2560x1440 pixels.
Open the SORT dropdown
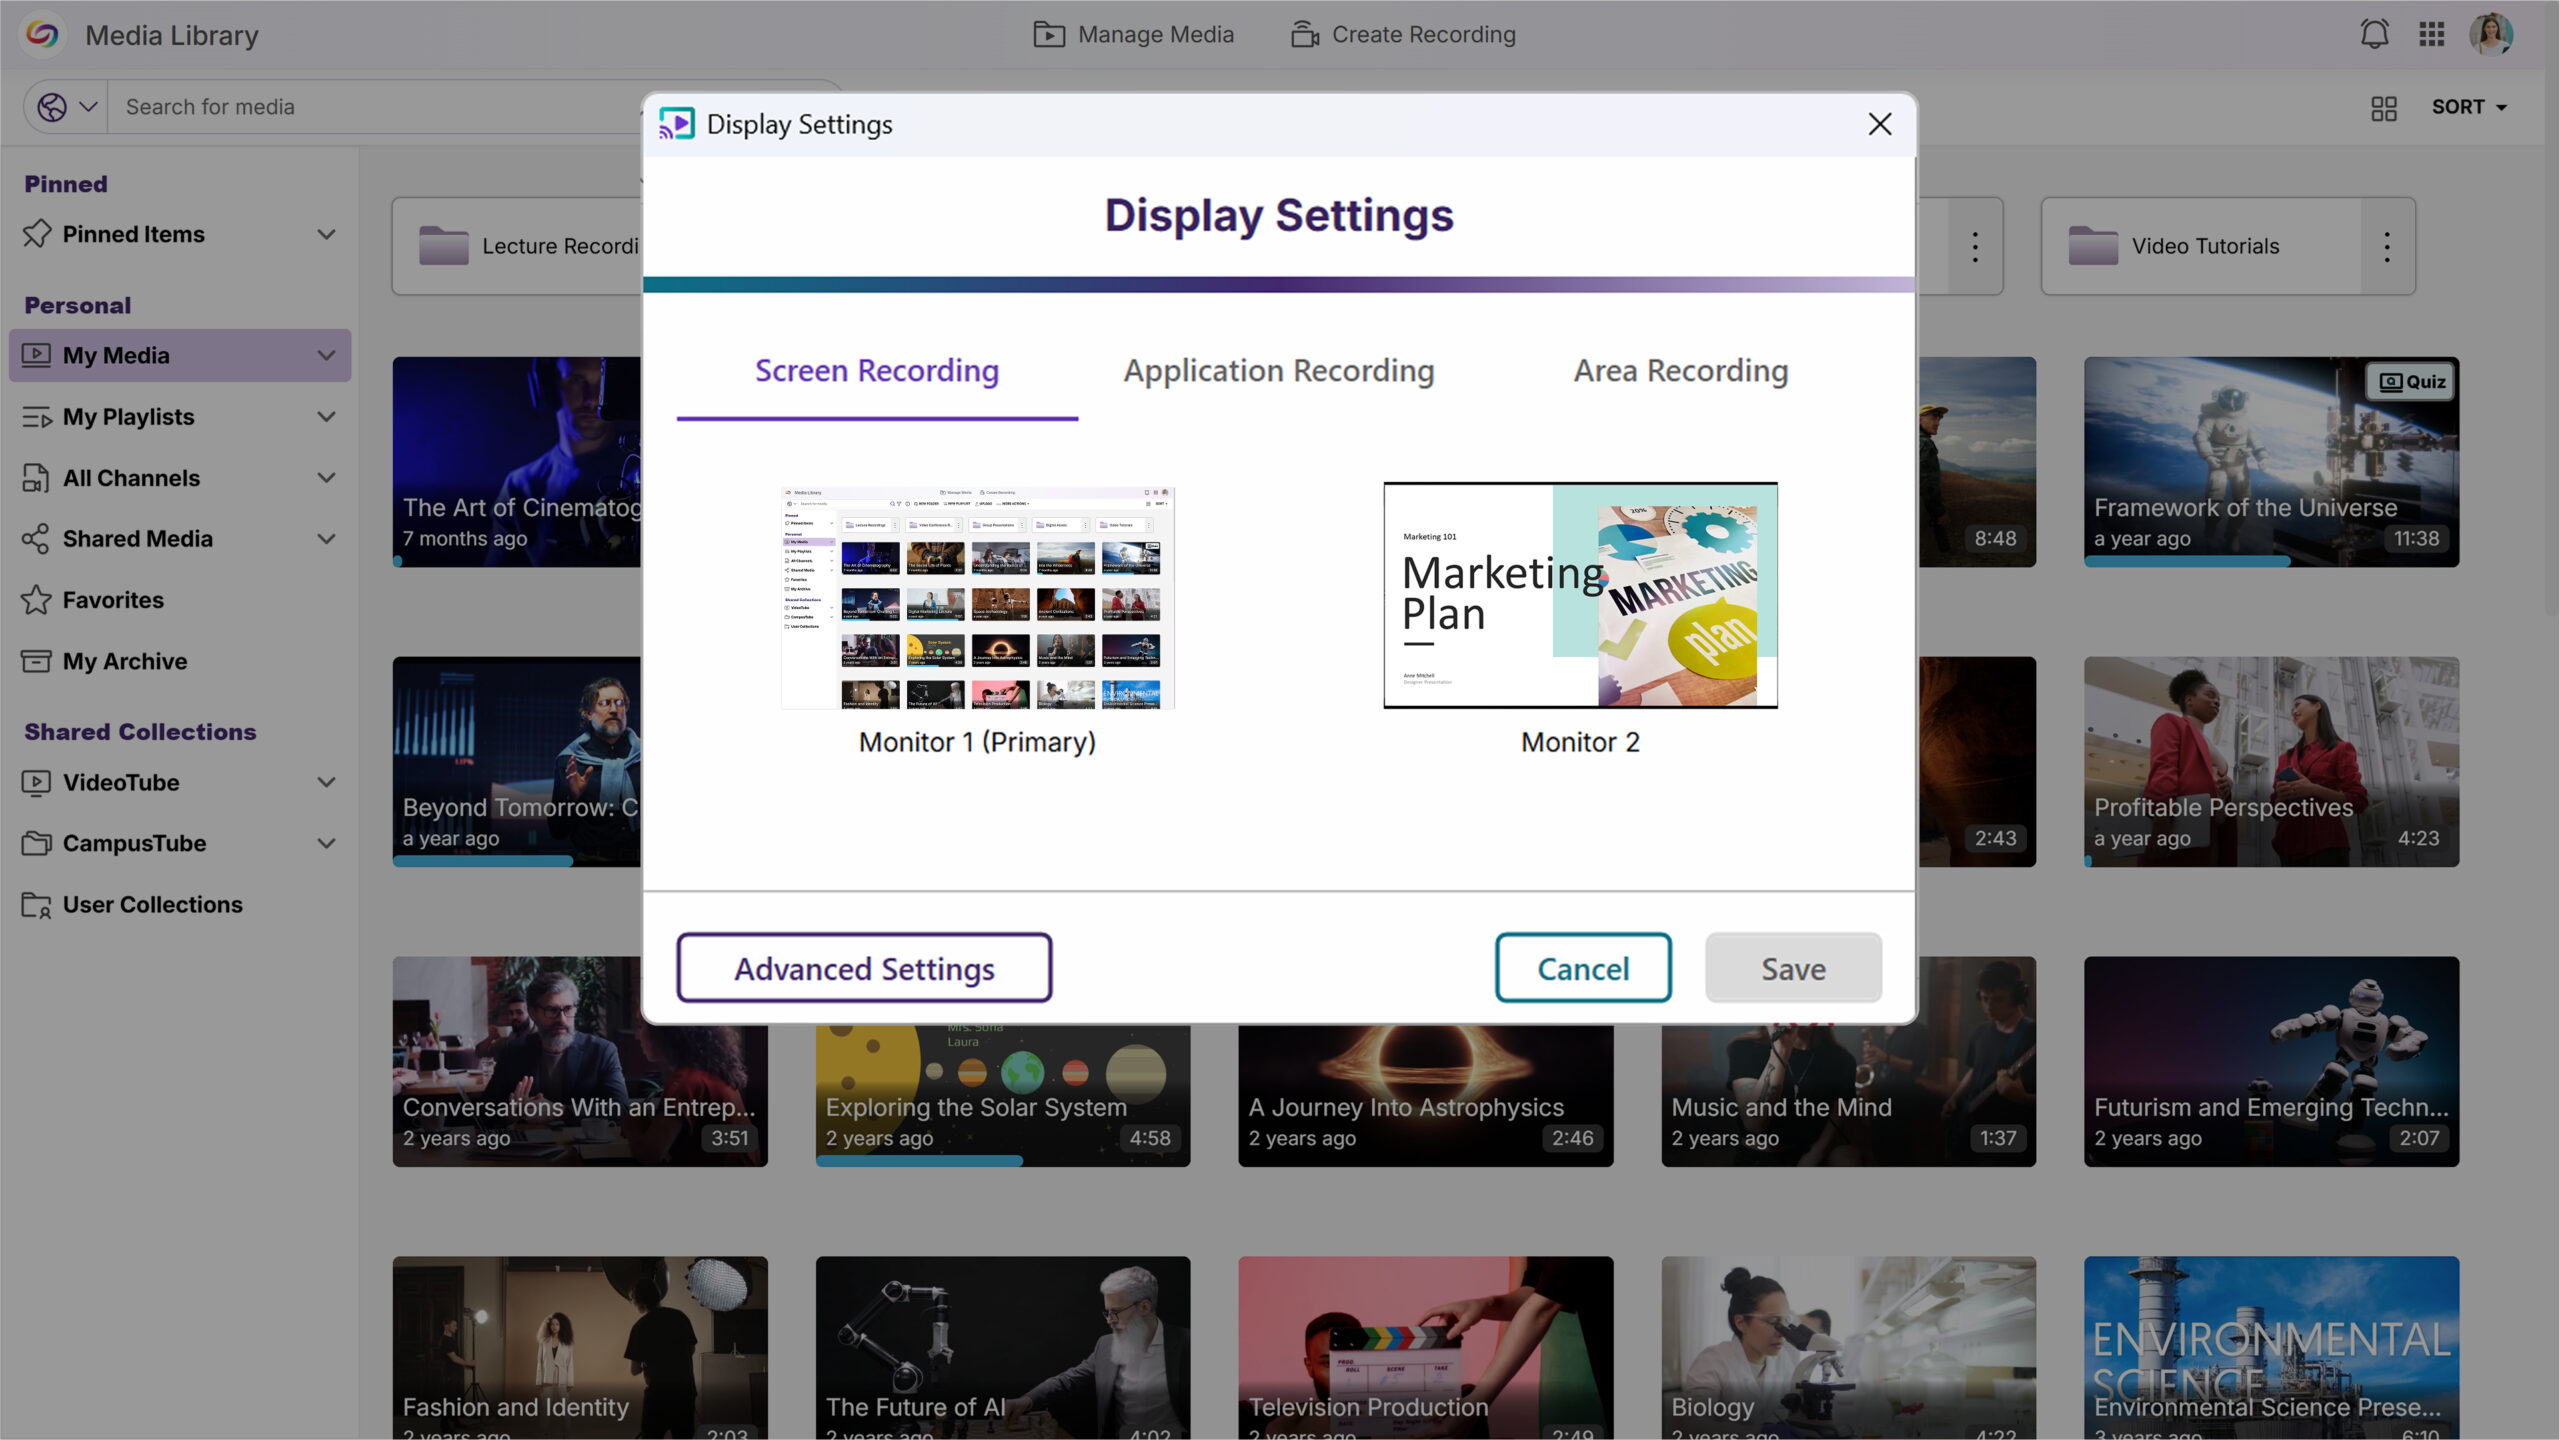(x=2468, y=107)
